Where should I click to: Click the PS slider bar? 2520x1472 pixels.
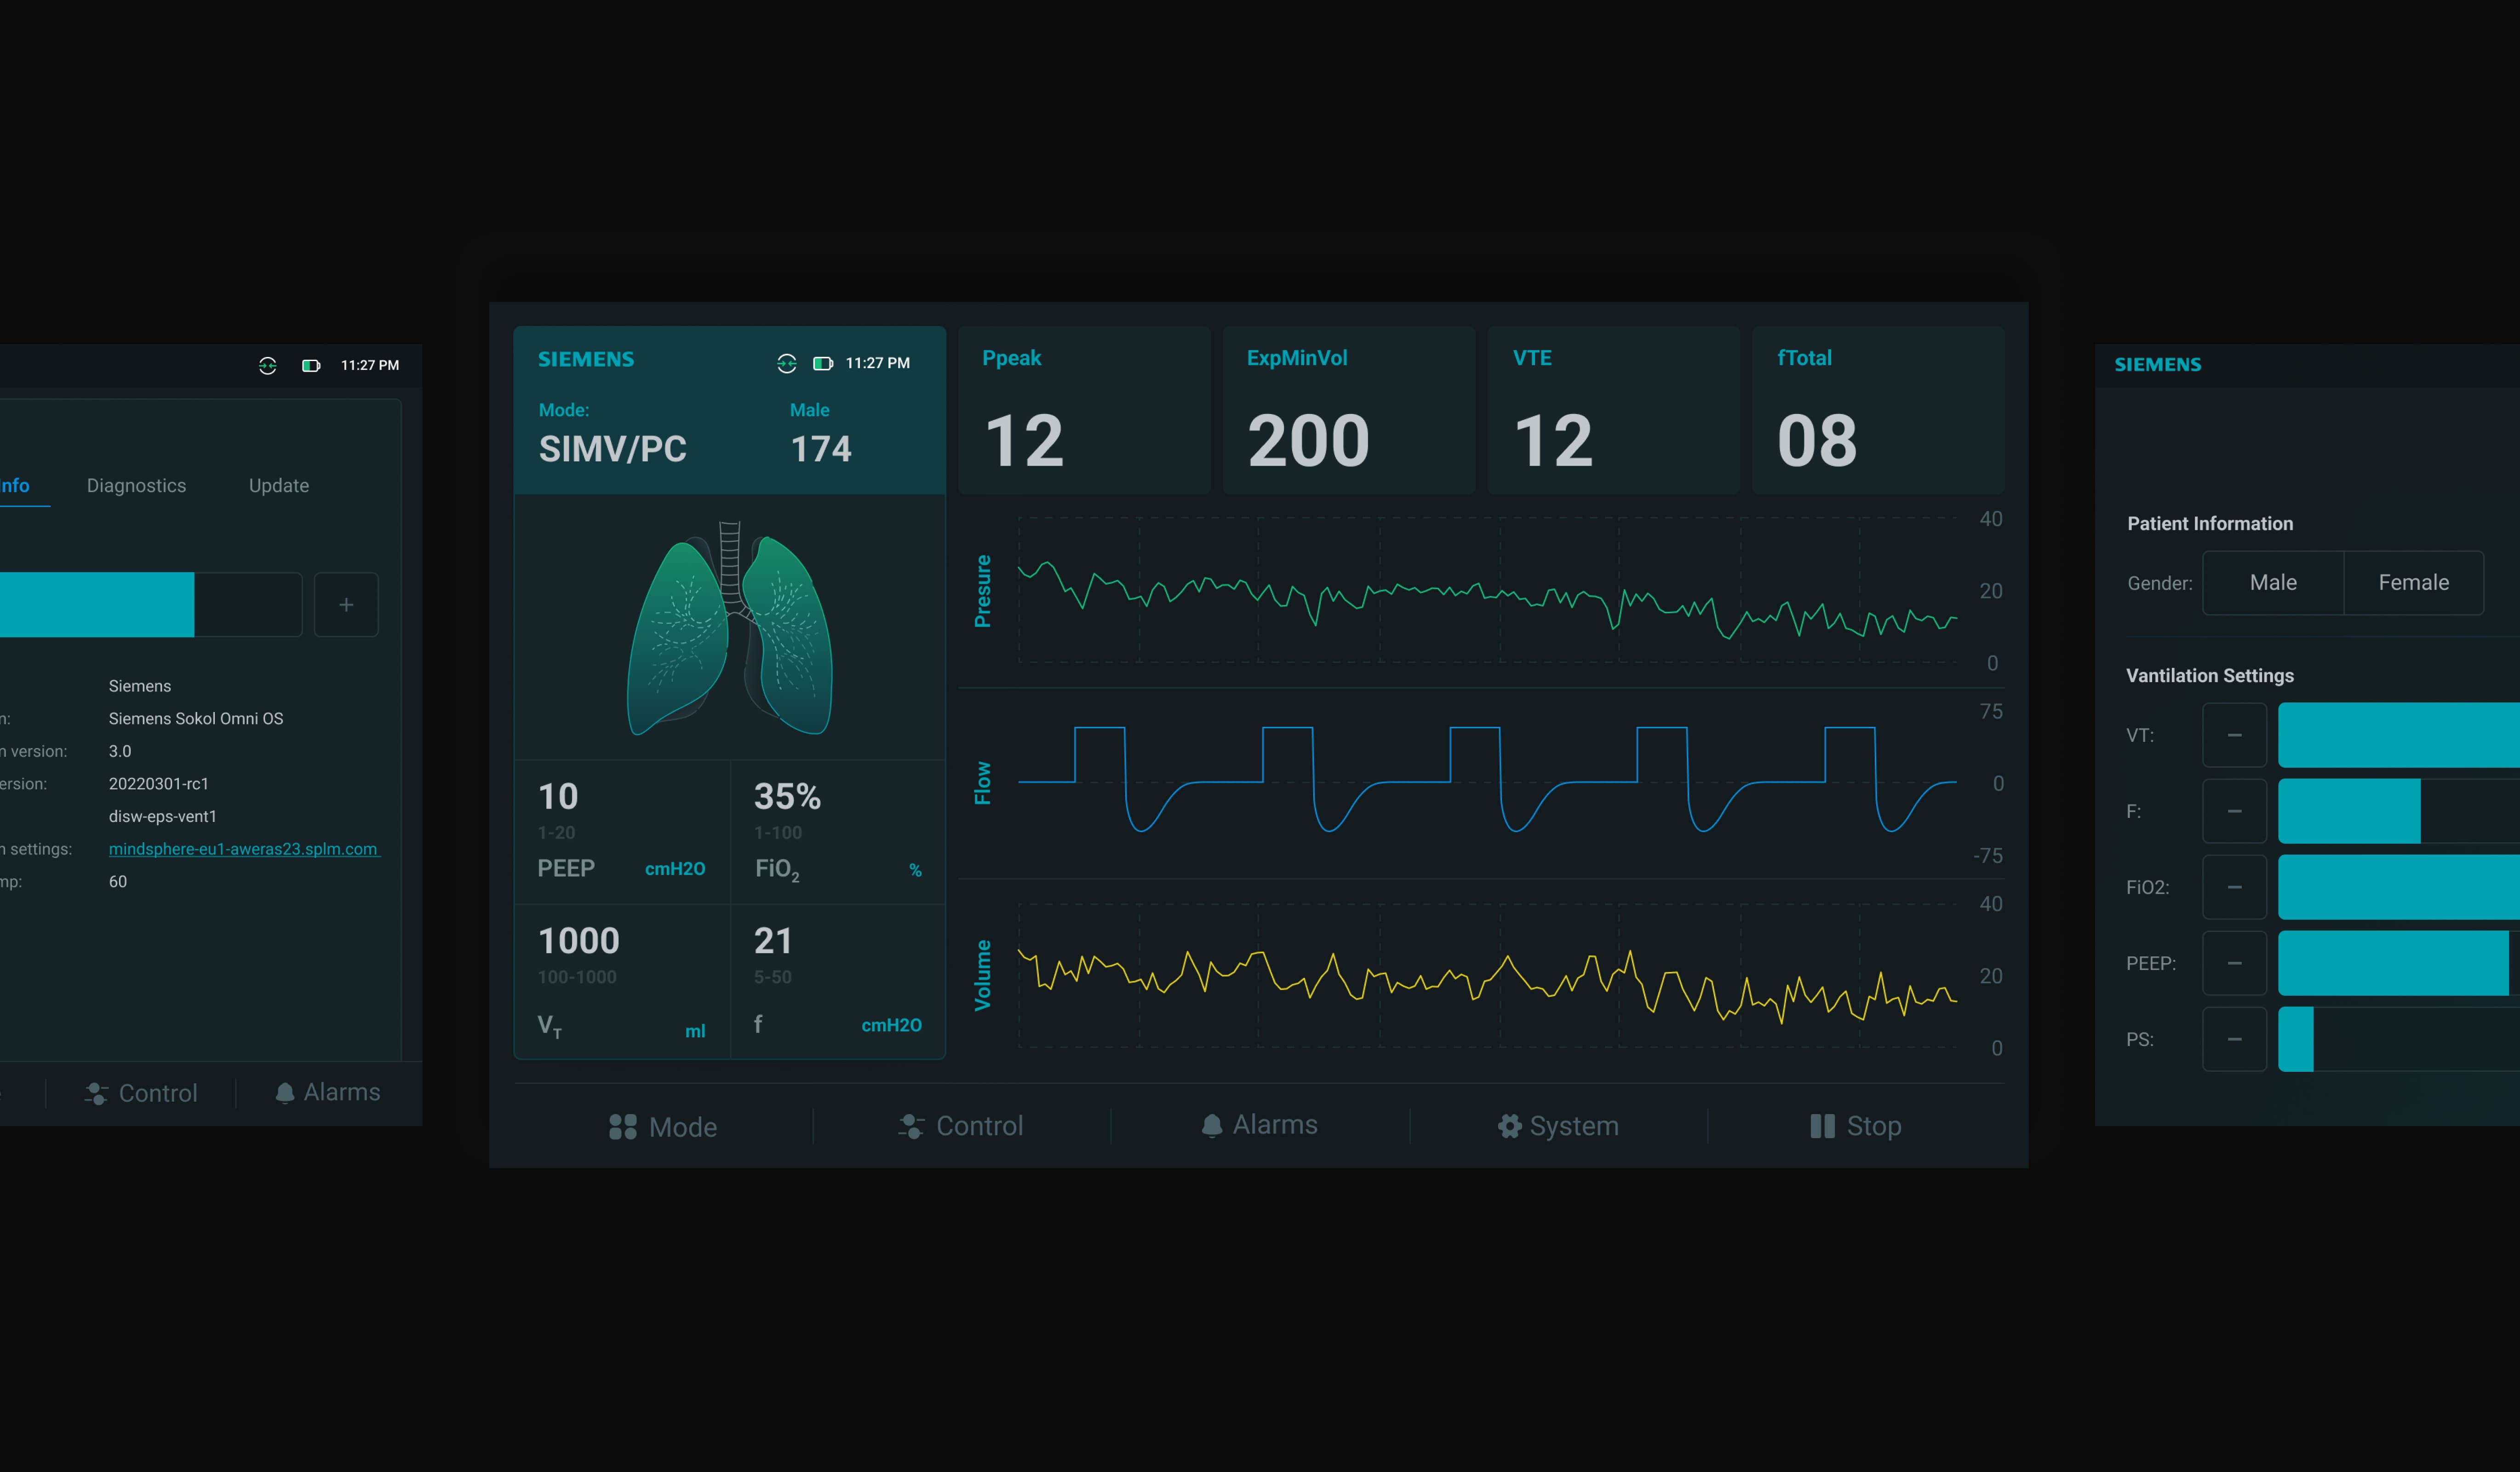pos(2398,1039)
